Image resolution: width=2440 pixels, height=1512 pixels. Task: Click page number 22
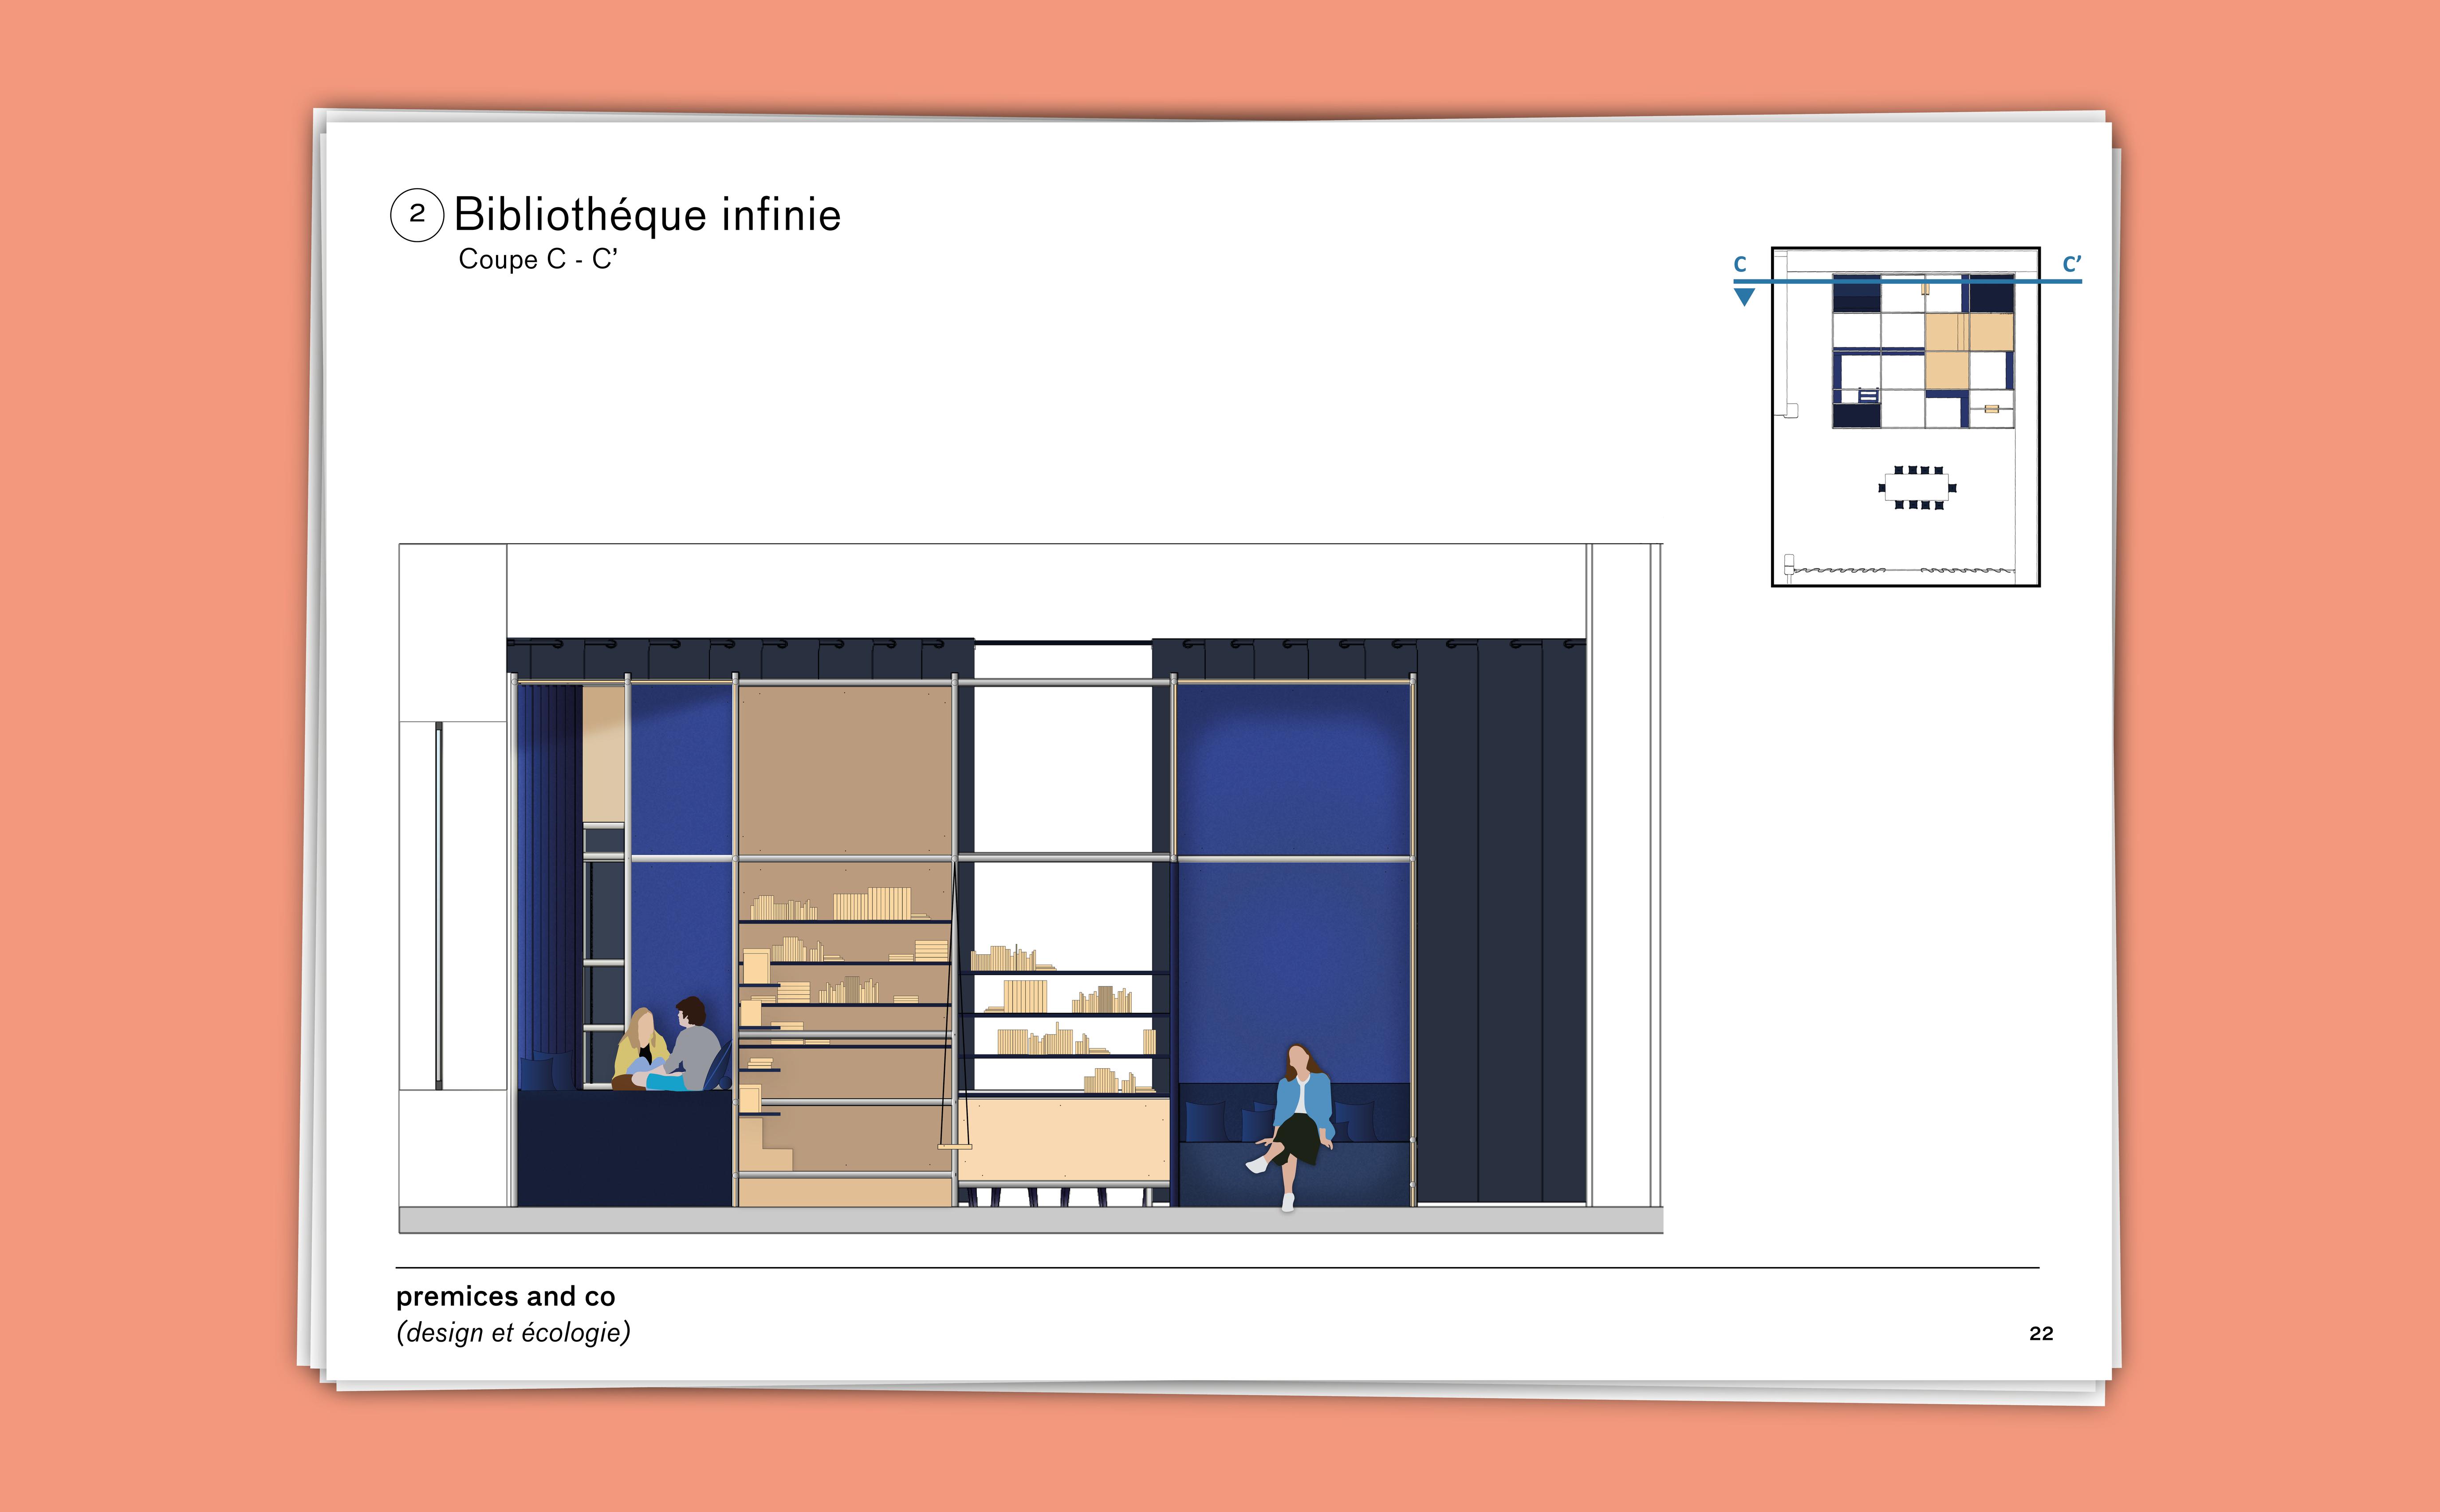[x=2041, y=1333]
